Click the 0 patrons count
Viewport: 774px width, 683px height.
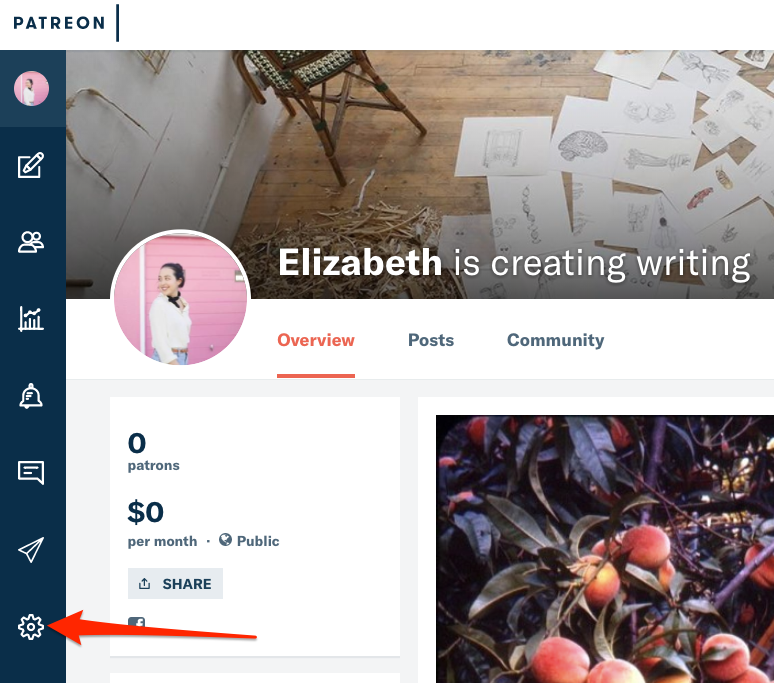(138, 443)
